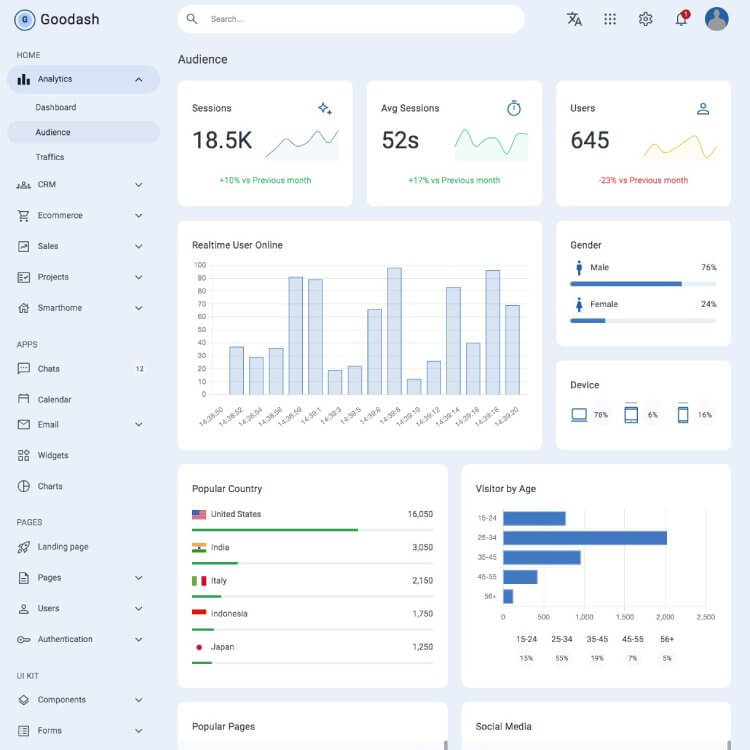The width and height of the screenshot is (750, 750).
Task: Collapse the Analytics menu section
Action: (x=138, y=80)
